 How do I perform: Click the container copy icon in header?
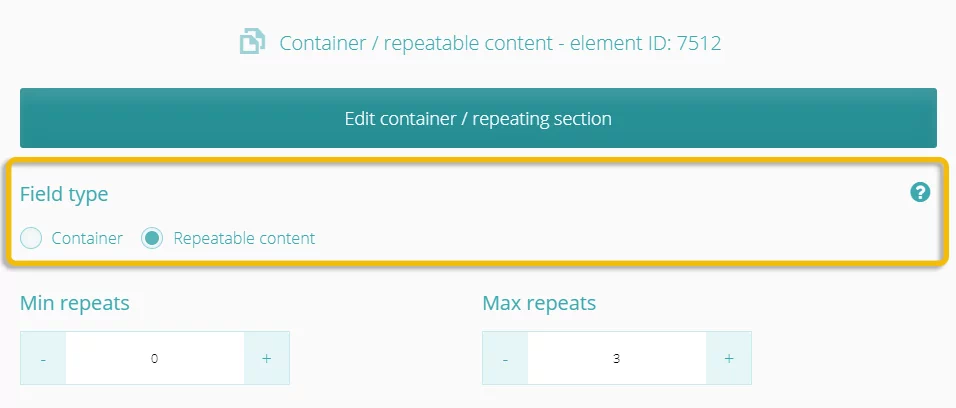[x=252, y=43]
